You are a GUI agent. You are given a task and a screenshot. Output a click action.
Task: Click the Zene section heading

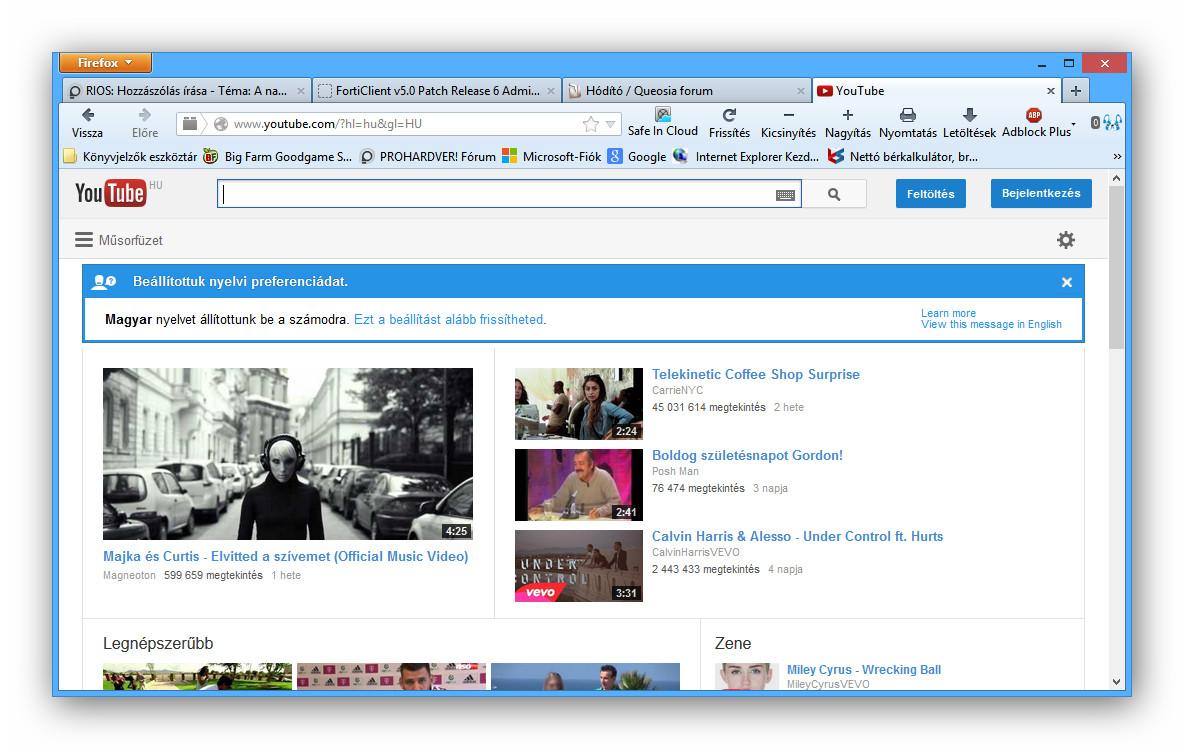point(732,643)
